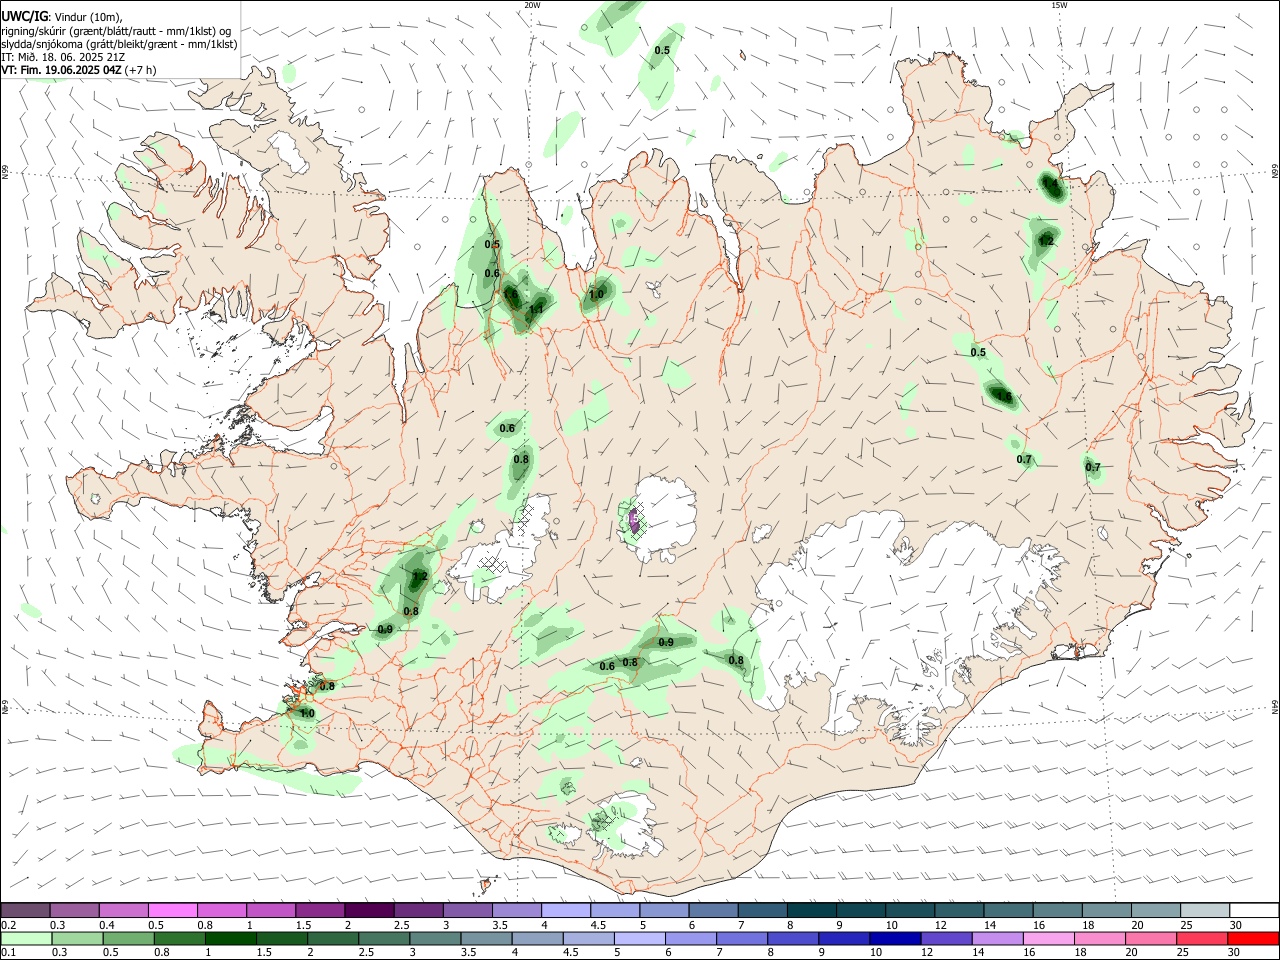Click the UWC/IG title text

click(24, 15)
